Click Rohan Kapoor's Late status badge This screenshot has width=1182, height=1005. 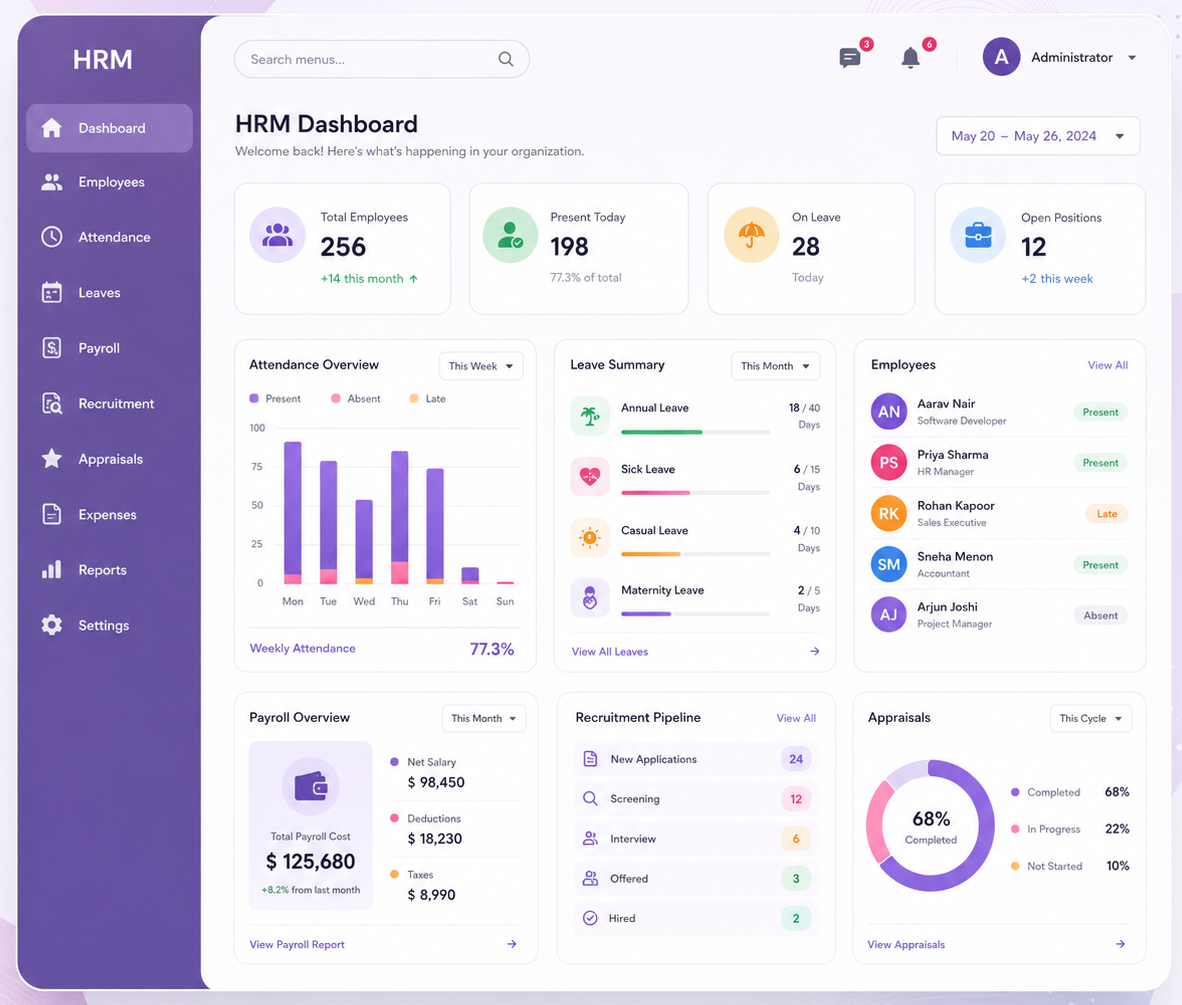click(x=1107, y=513)
